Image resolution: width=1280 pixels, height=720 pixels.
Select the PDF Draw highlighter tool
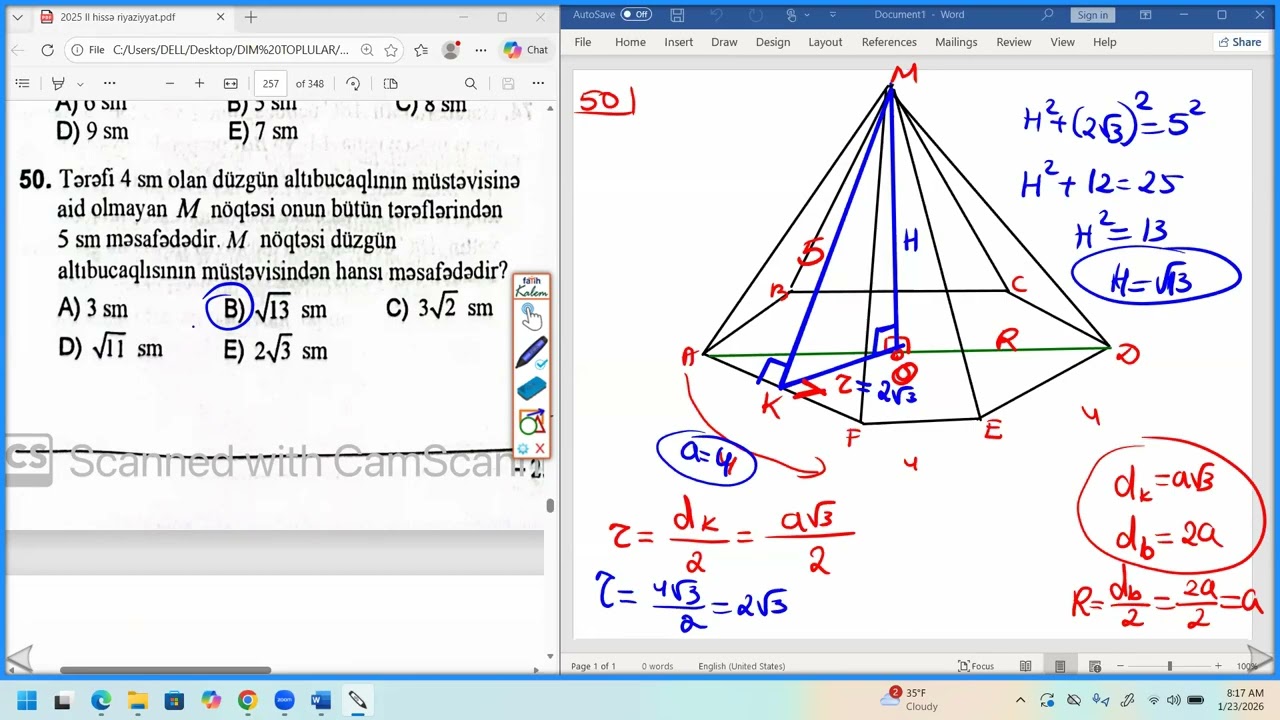58,84
